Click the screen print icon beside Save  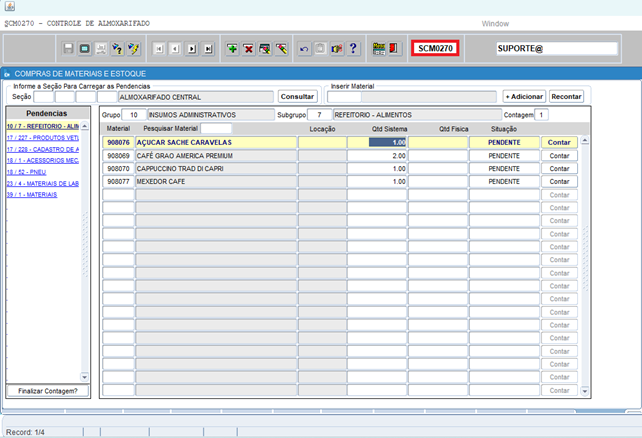(84, 49)
